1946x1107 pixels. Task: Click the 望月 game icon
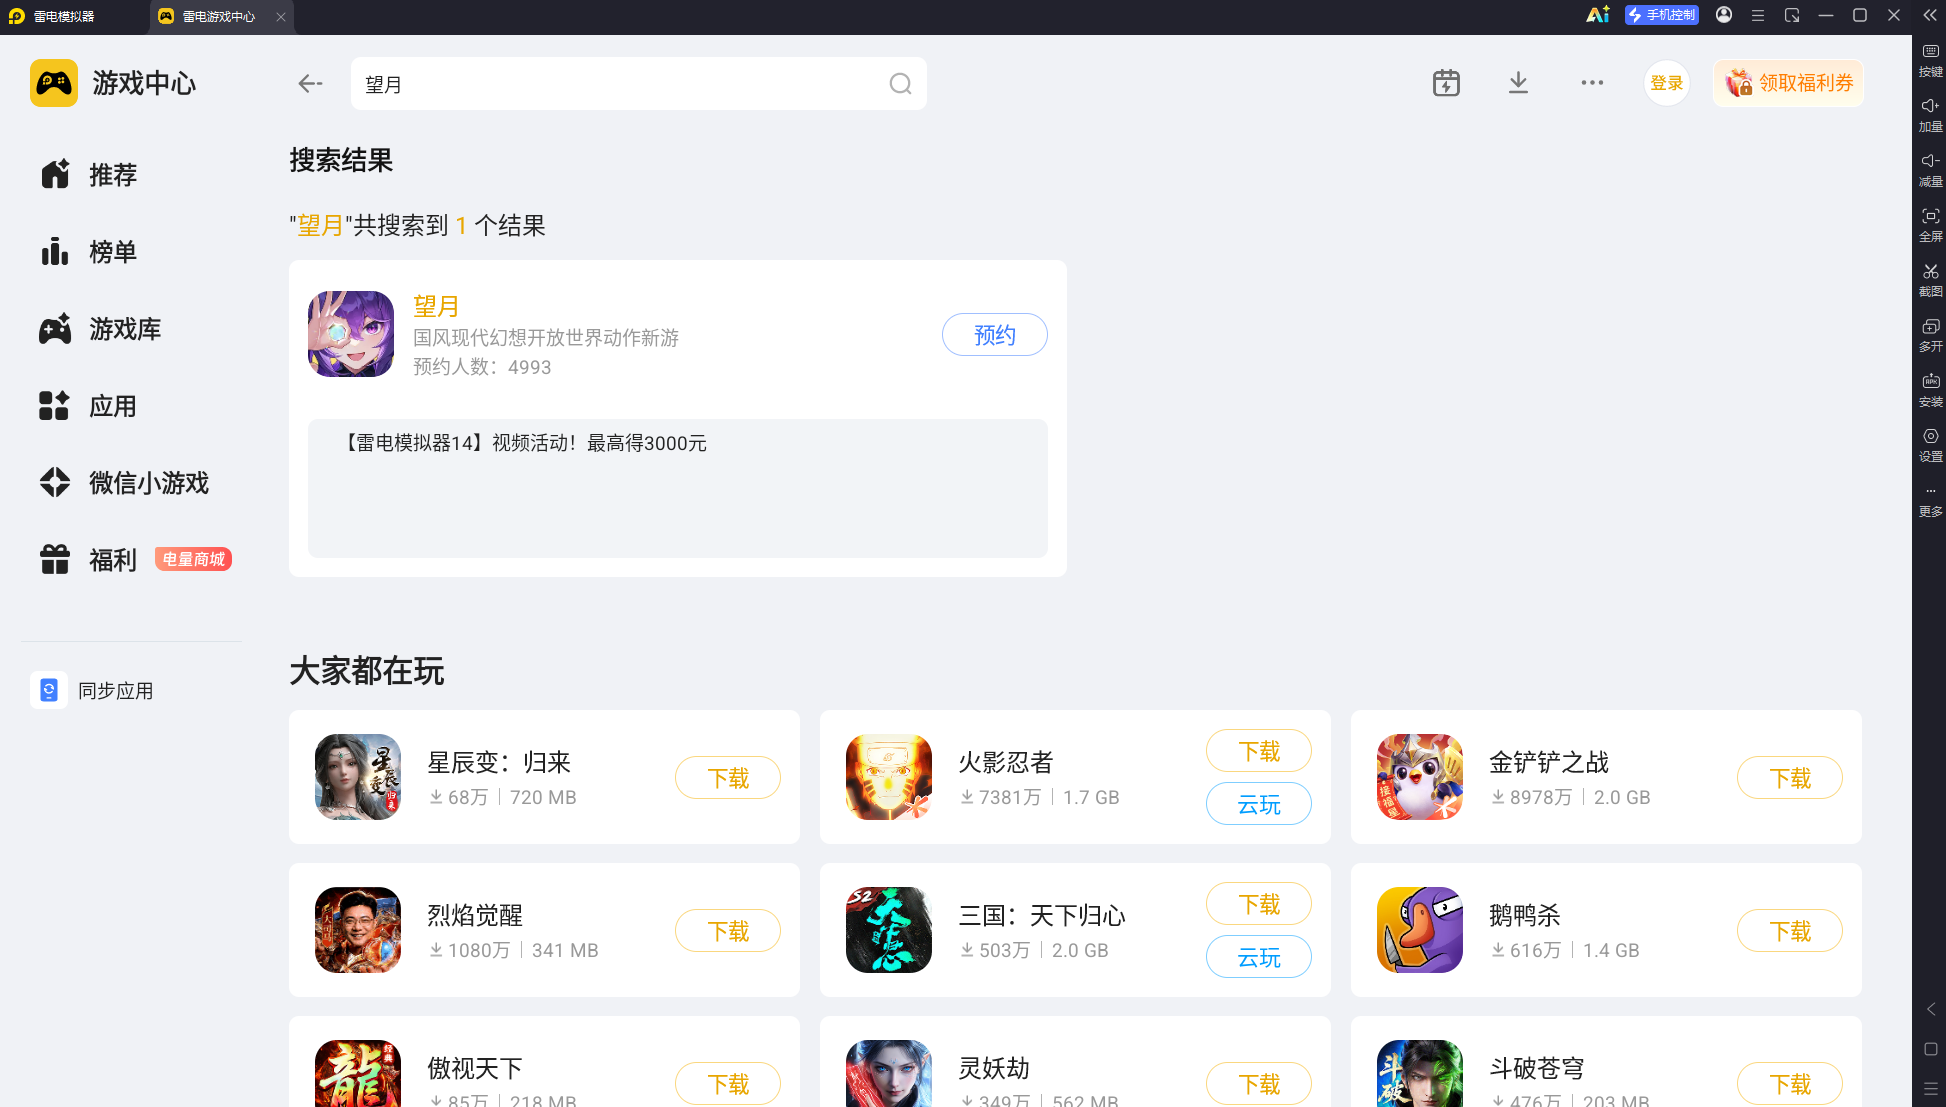[351, 334]
